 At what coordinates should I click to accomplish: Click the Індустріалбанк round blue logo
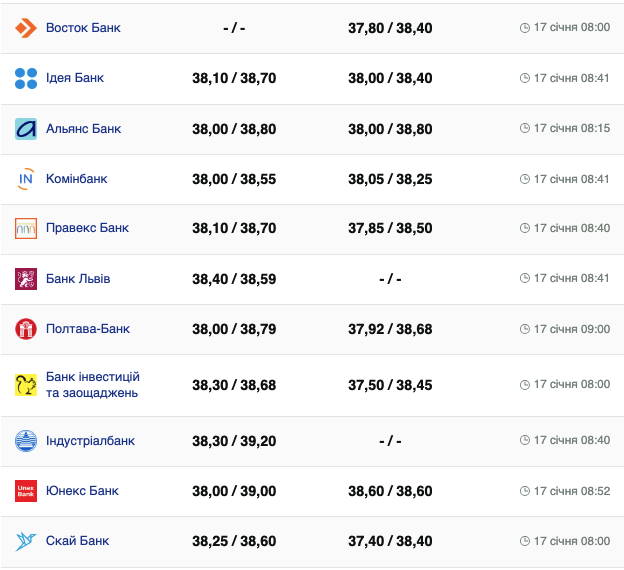click(26, 441)
